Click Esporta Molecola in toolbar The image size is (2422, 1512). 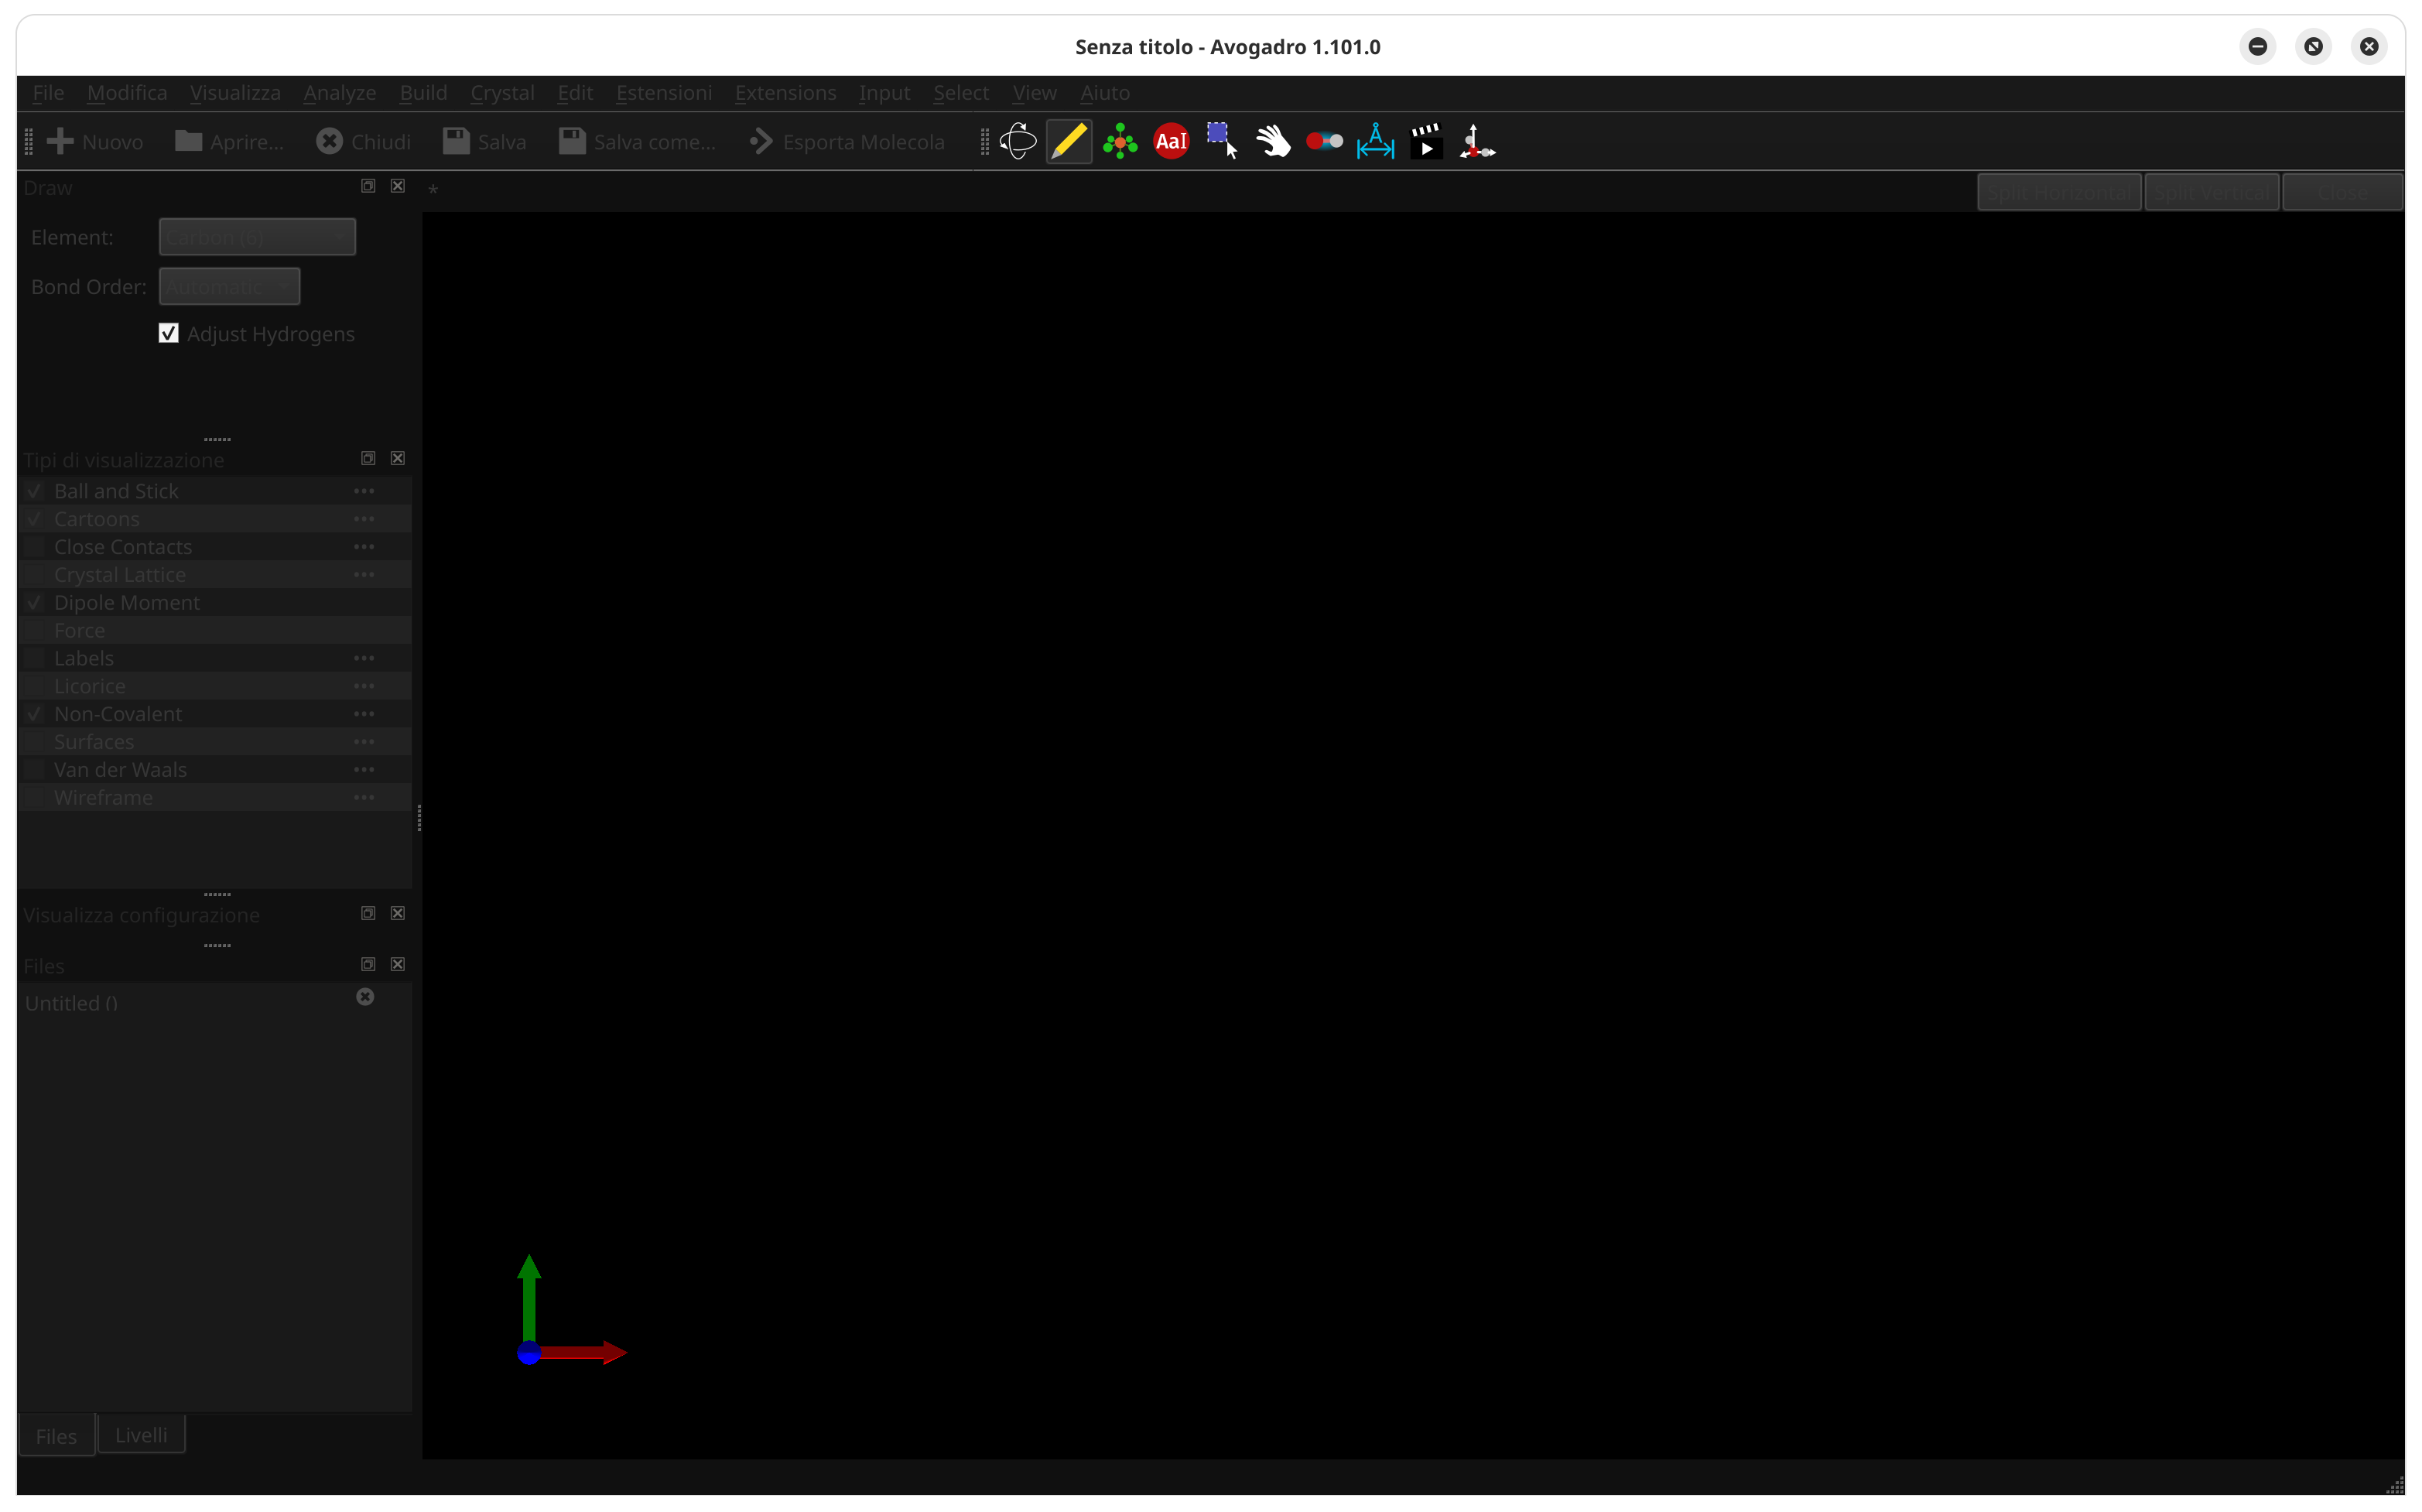[847, 142]
